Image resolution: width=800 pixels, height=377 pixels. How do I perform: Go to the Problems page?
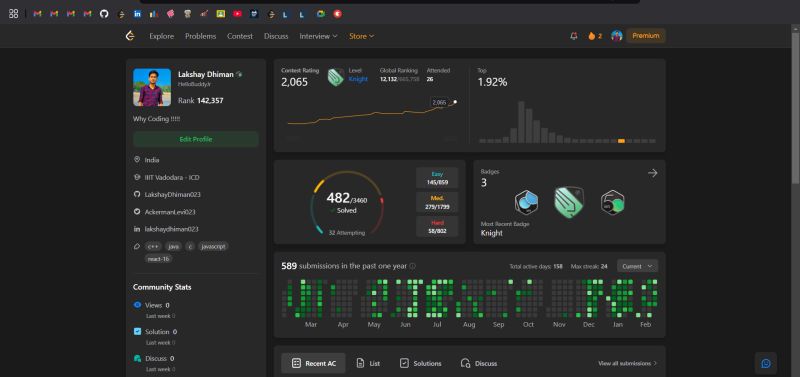point(201,36)
